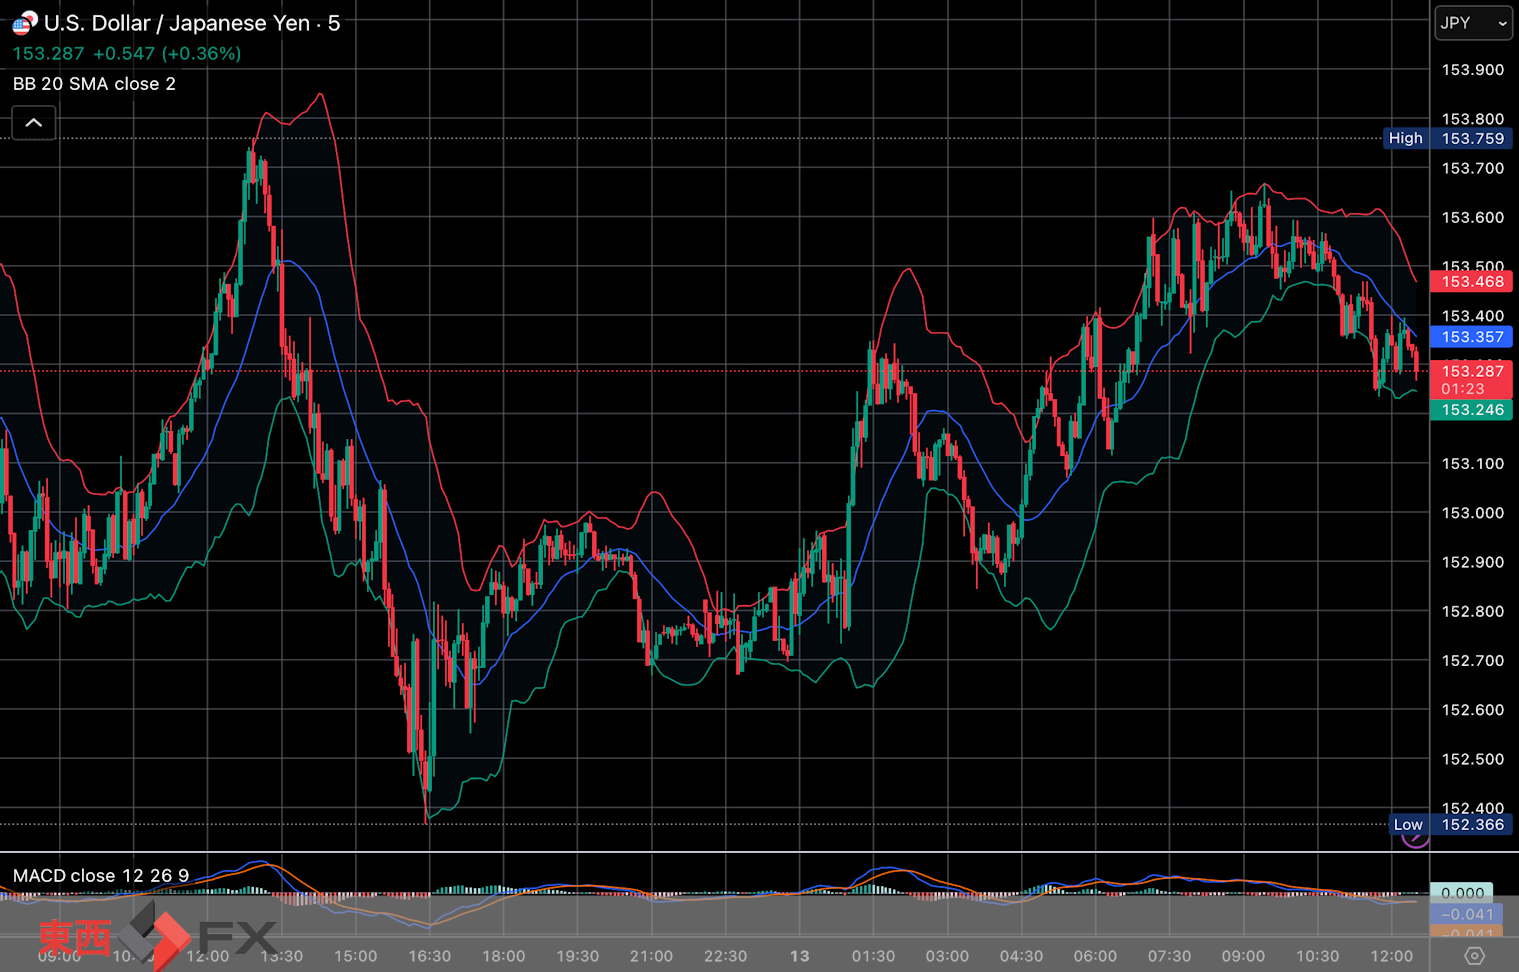Image resolution: width=1519 pixels, height=972 pixels.
Task: Click the blue basis 153.357 price label
Action: (1471, 337)
